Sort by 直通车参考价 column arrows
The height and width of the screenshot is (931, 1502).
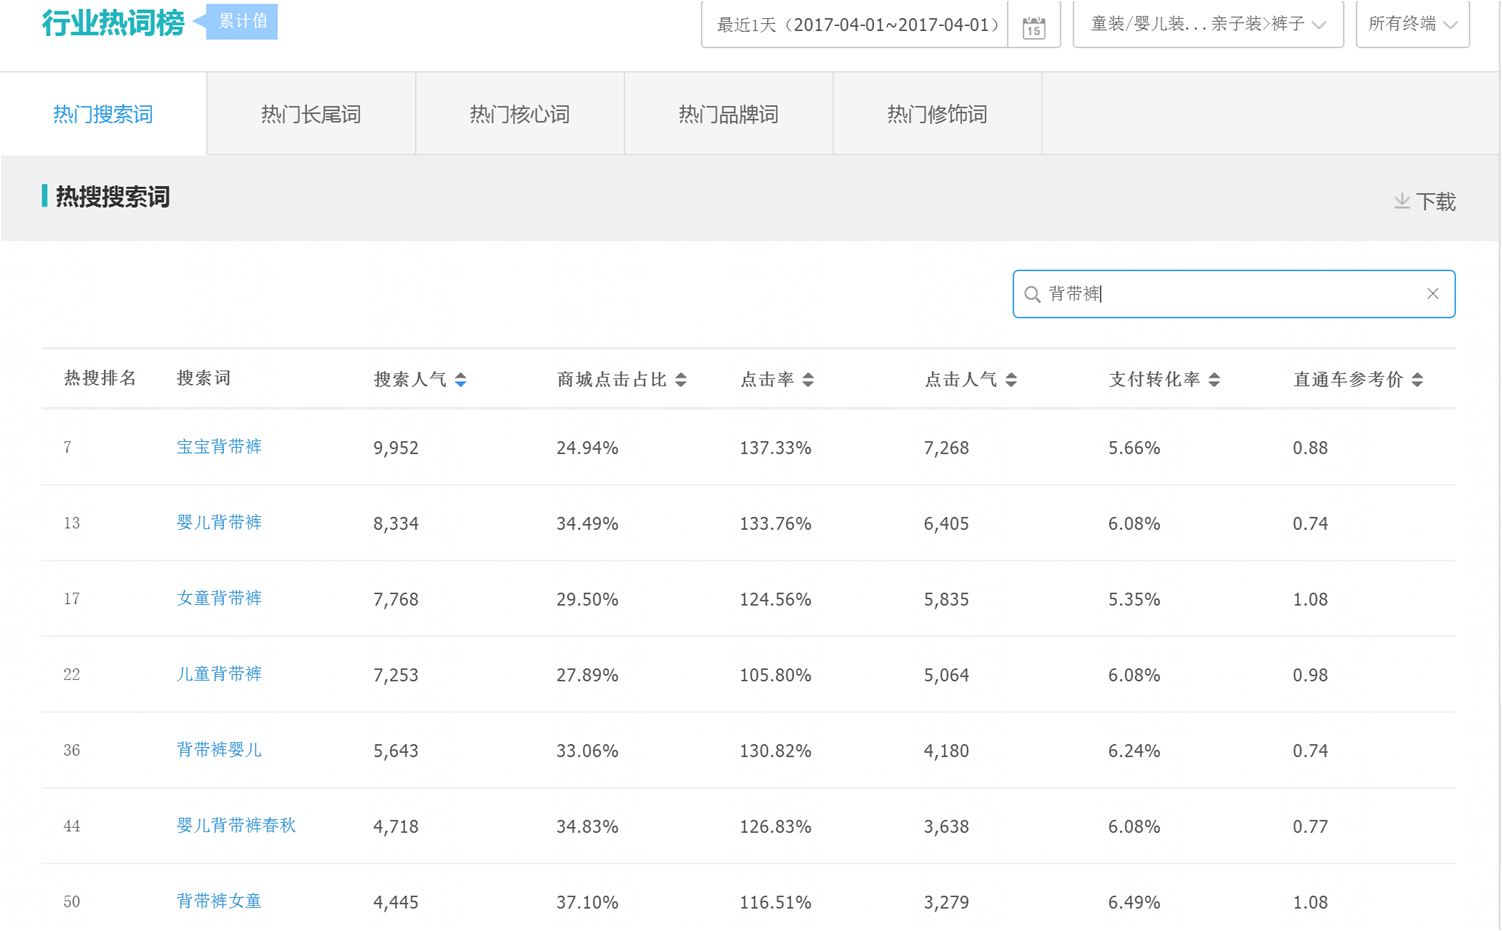coord(1417,380)
